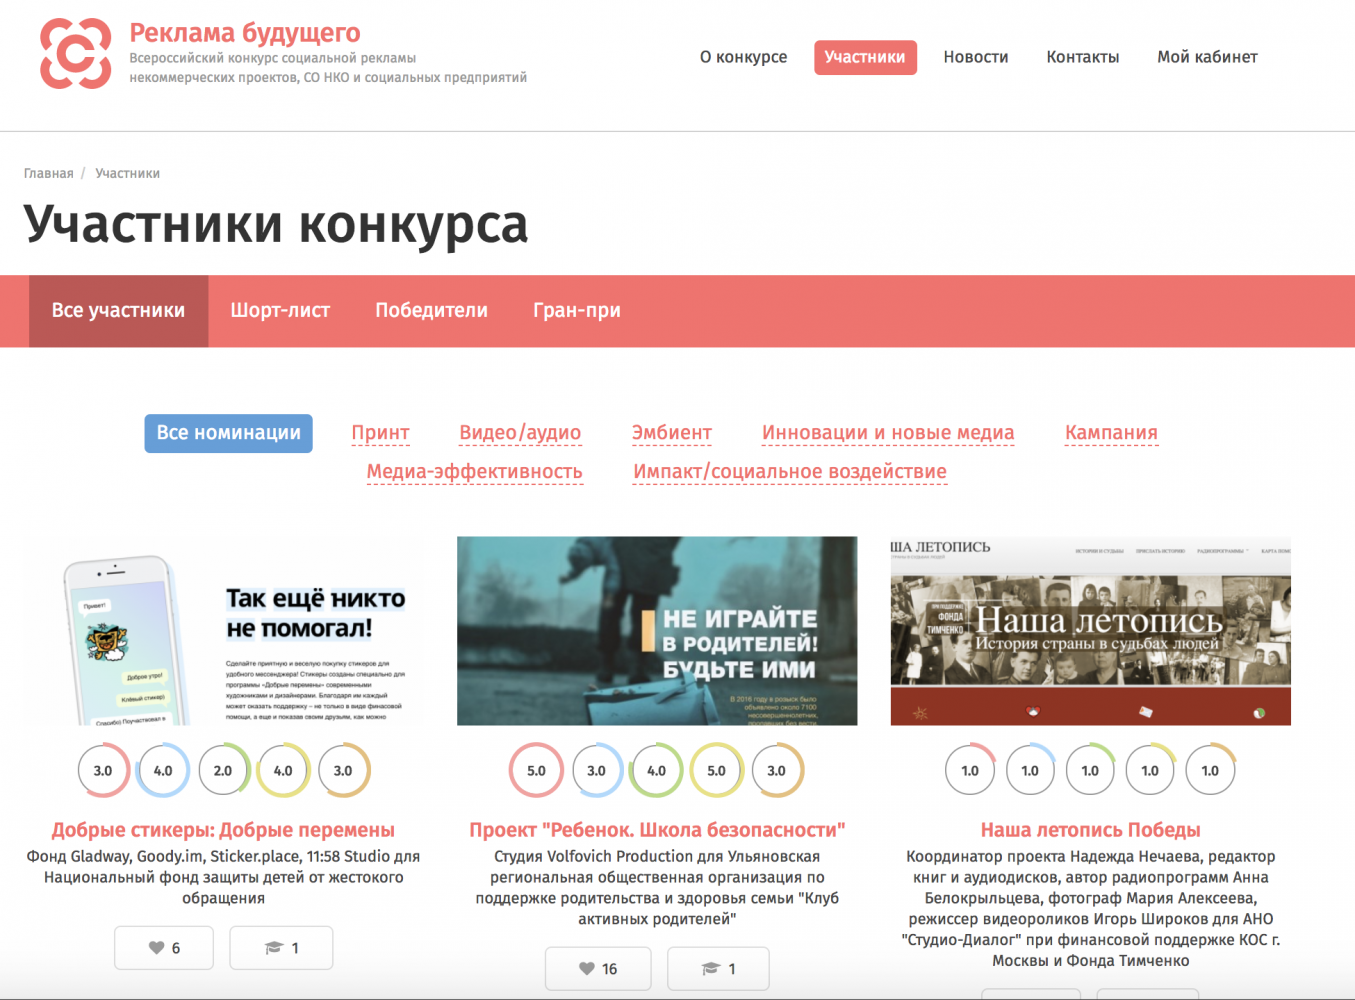Click the Участники конкурса heading
Viewport: 1355px width, 1000px height.
(275, 224)
